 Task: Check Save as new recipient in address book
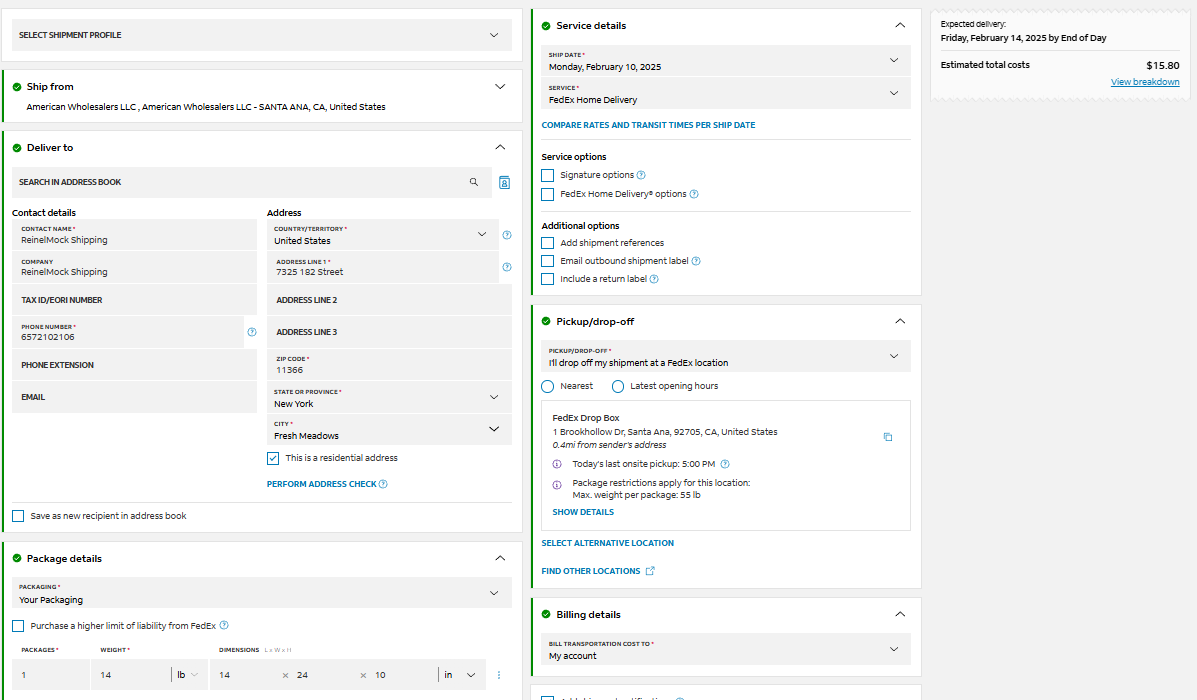click(18, 516)
